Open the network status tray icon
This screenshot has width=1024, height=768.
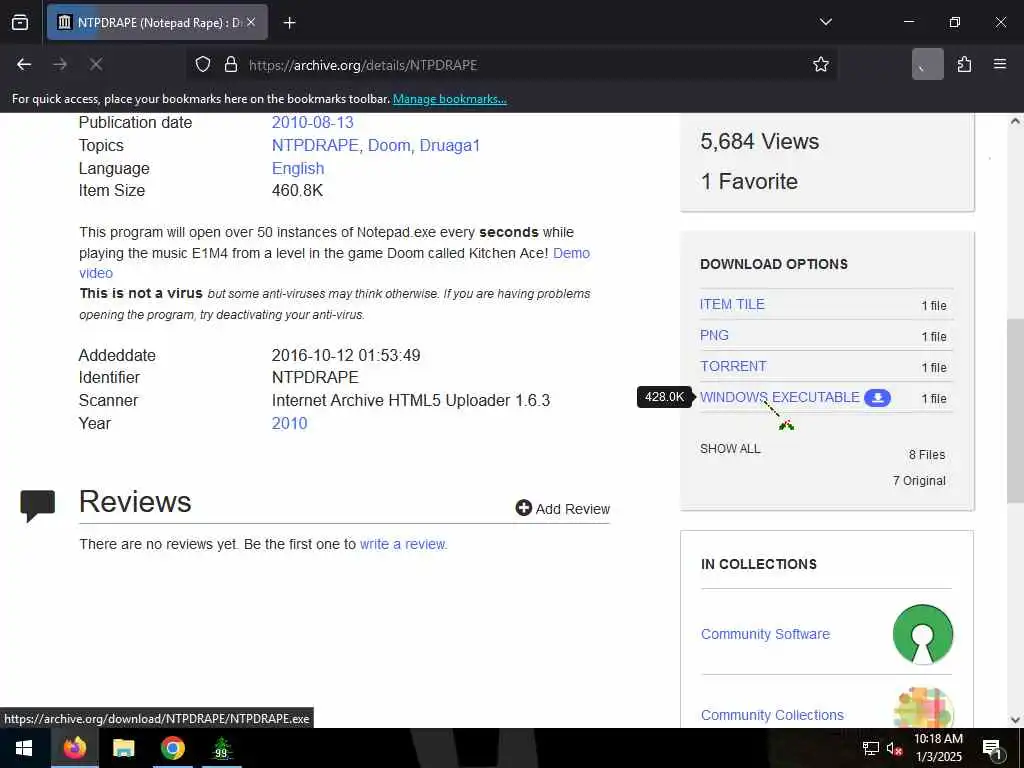[x=871, y=748]
